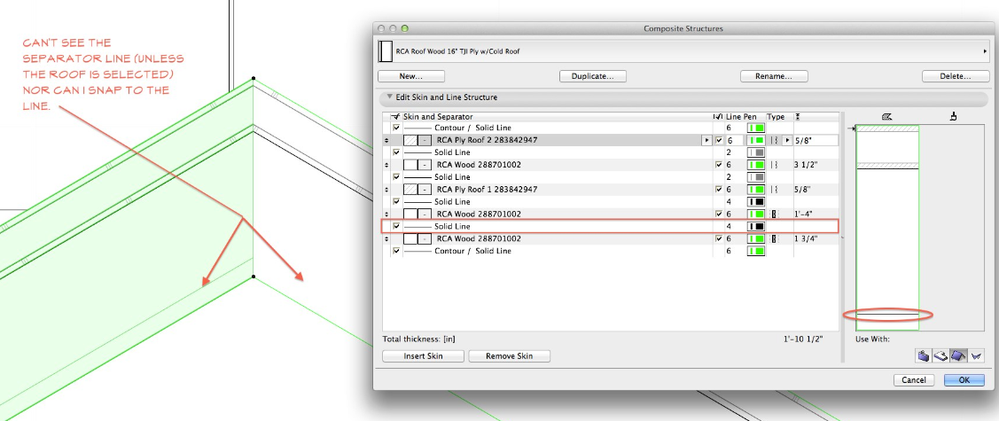Image resolution: width=999 pixels, height=421 pixels.
Task: Toggle Solid Line checkbox under RCA Ply Roof 2
Action: [x=396, y=152]
